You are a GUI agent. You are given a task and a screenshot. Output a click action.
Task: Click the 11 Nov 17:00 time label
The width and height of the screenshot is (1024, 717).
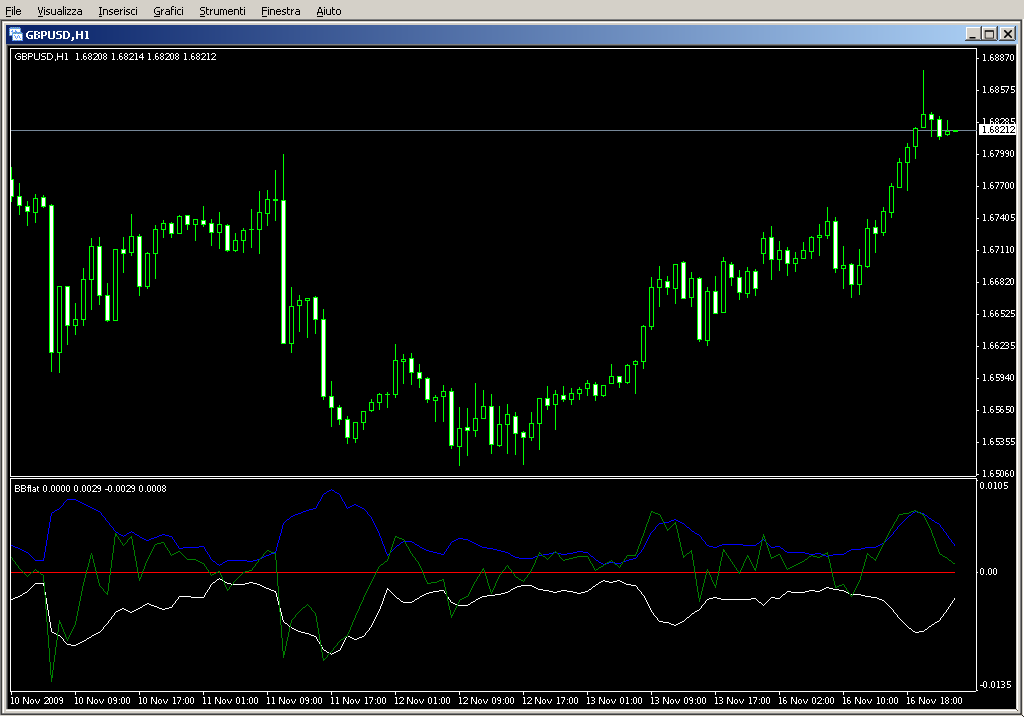[x=359, y=701]
